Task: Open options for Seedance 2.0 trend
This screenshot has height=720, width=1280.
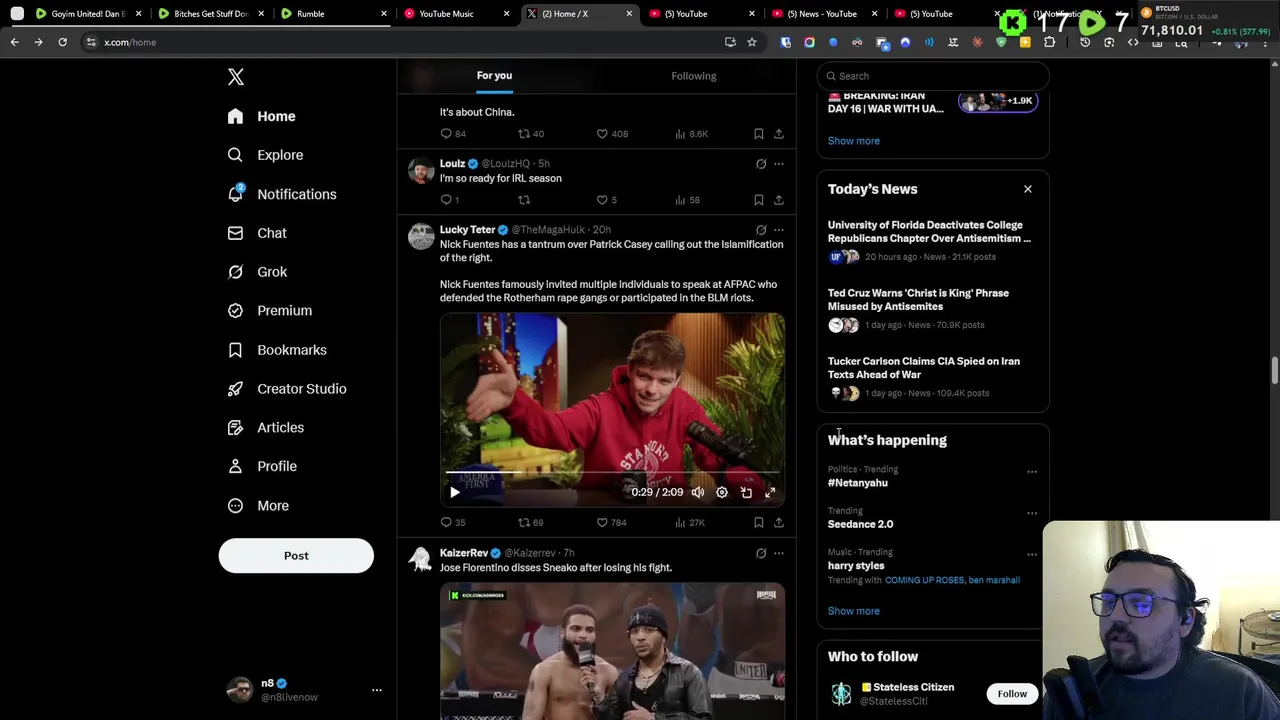Action: click(1032, 513)
